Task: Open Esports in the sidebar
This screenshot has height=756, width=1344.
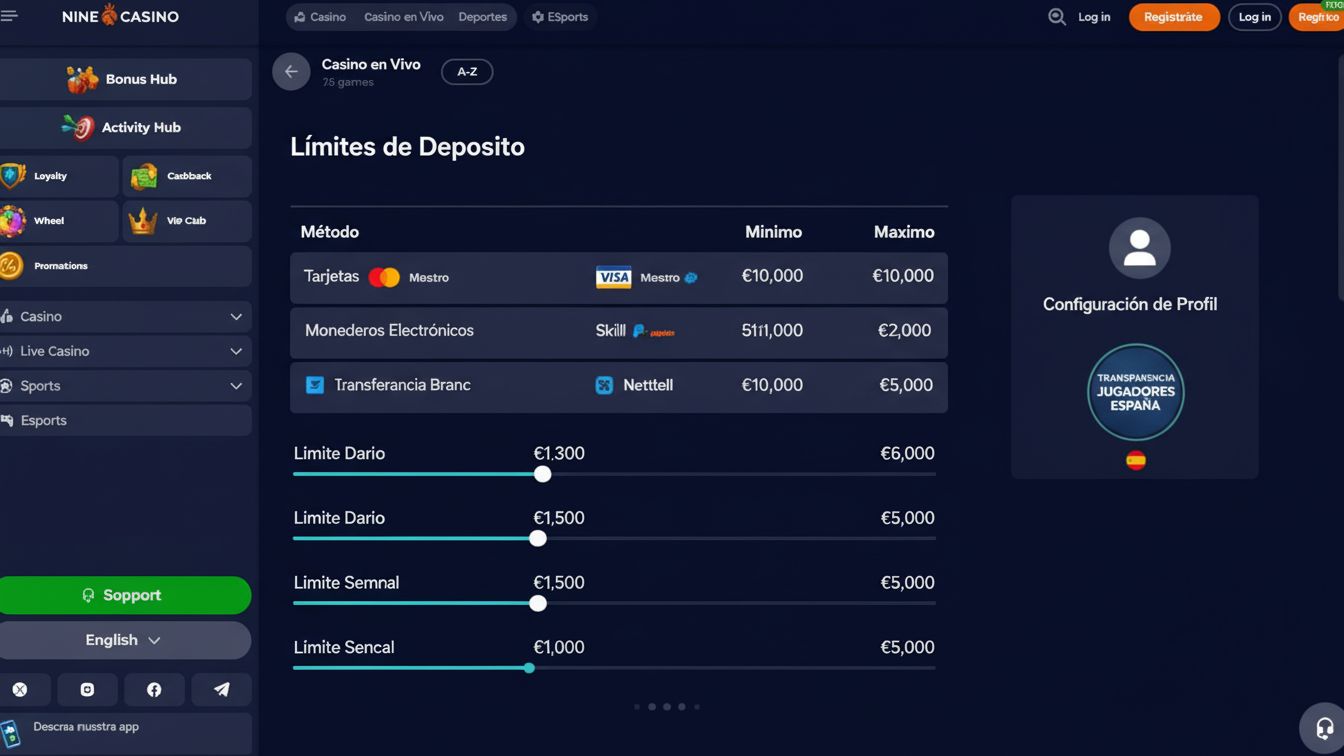Action: point(125,421)
